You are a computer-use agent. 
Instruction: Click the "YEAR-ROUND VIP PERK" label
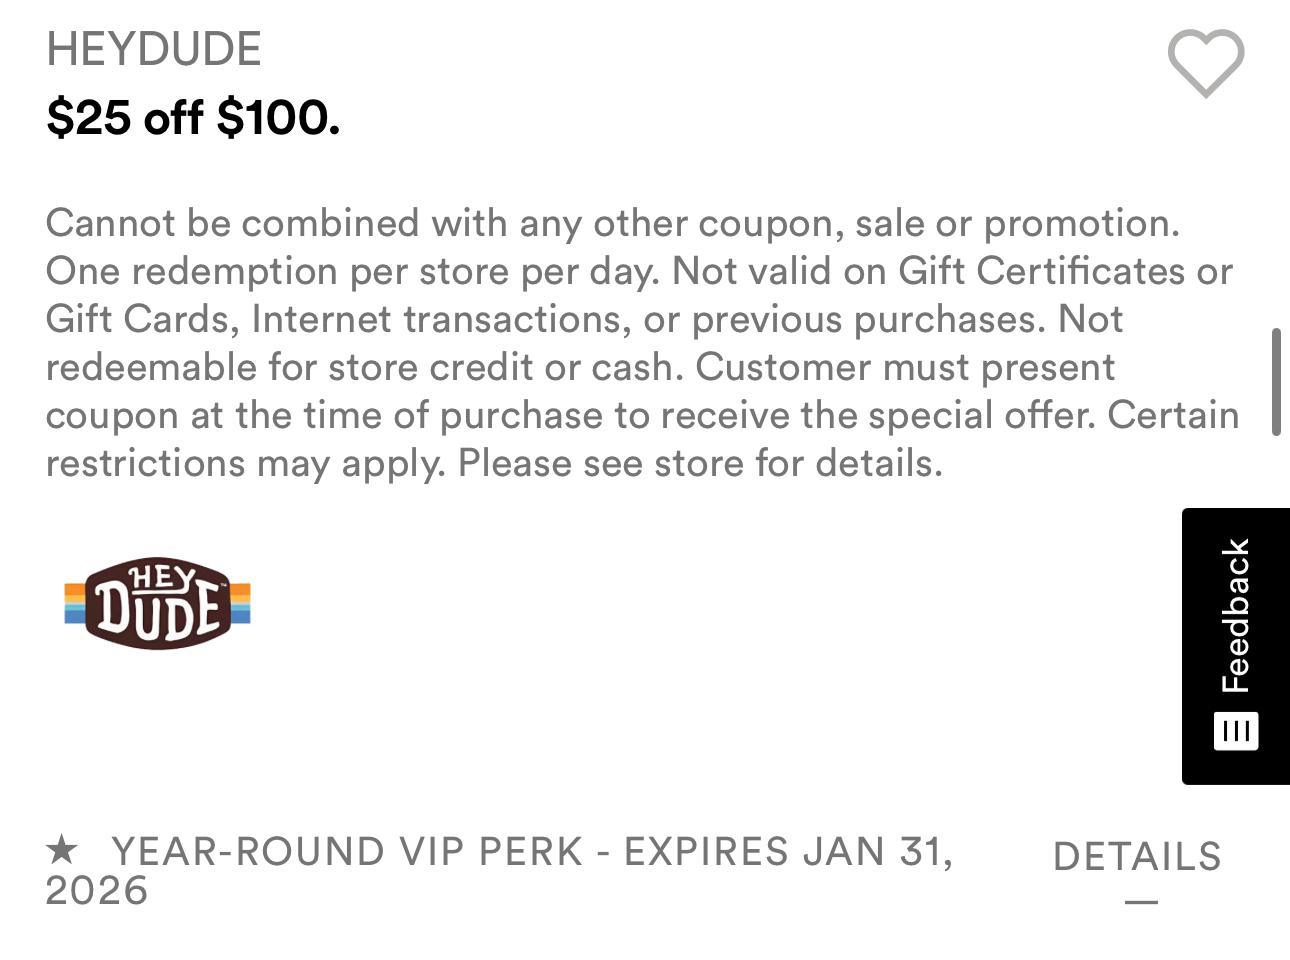tap(347, 852)
